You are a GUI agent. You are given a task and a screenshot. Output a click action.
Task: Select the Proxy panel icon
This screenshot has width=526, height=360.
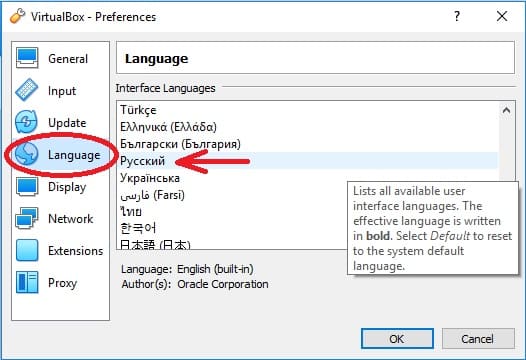(27, 282)
